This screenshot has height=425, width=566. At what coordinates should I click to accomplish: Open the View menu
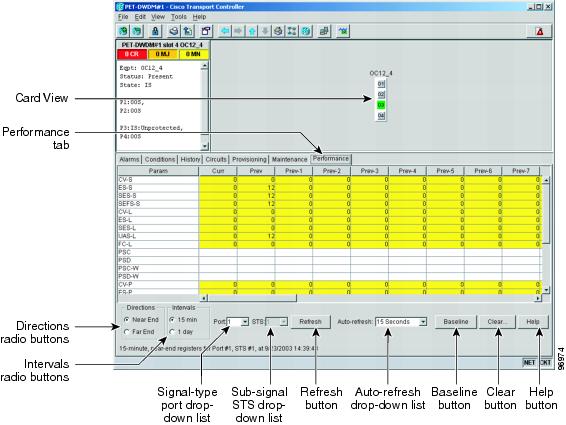point(158,17)
